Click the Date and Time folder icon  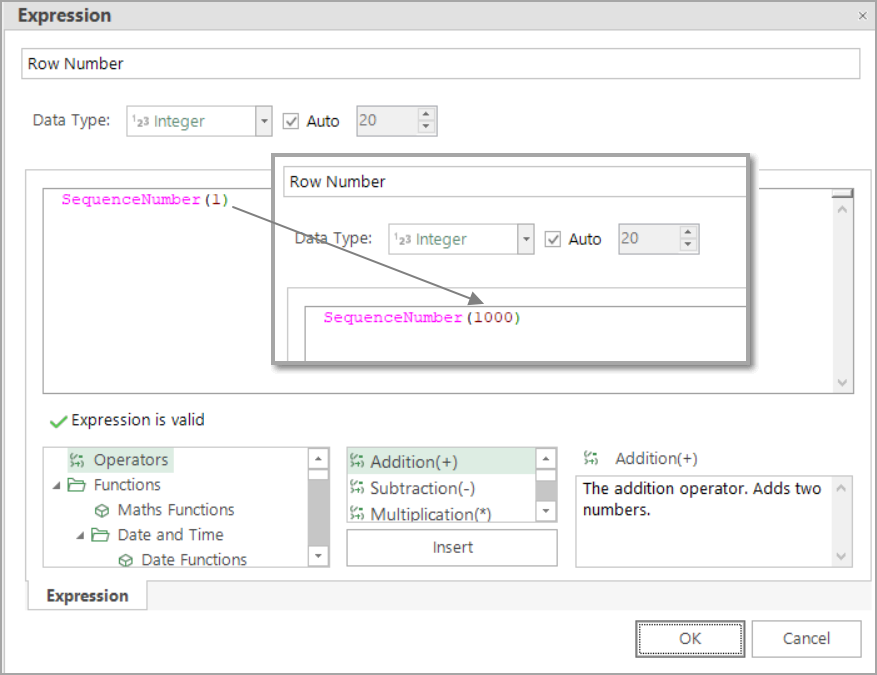(100, 535)
